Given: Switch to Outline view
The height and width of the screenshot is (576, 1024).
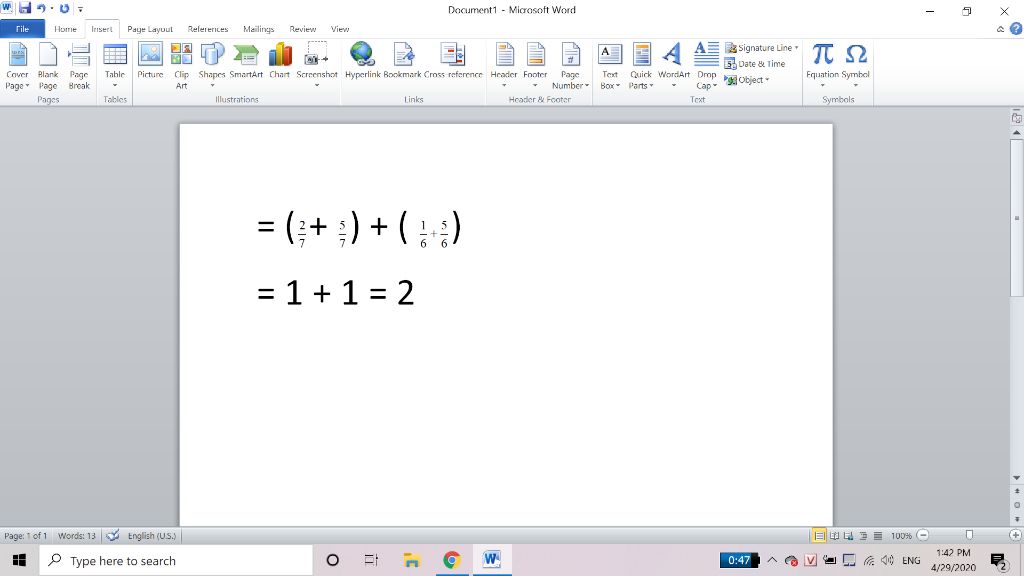Looking at the screenshot, I should (x=863, y=536).
